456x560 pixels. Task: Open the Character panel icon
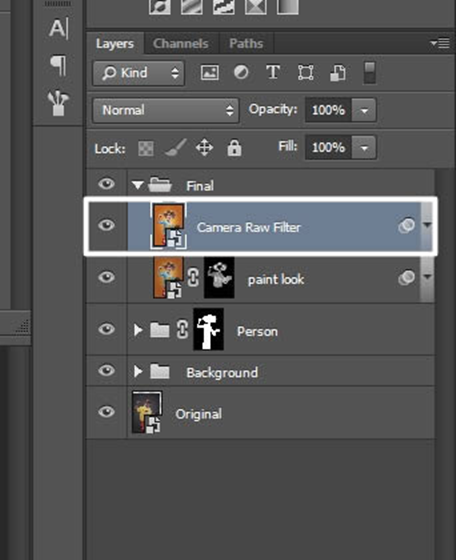(x=59, y=28)
